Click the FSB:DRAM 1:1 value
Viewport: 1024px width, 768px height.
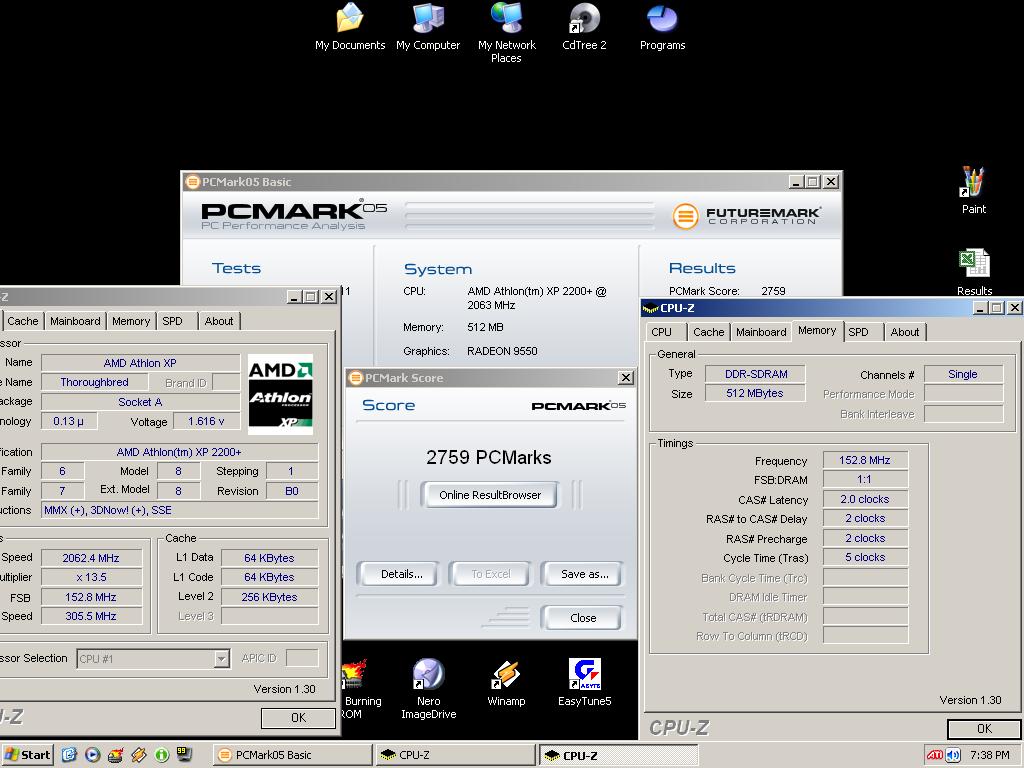tap(865, 480)
